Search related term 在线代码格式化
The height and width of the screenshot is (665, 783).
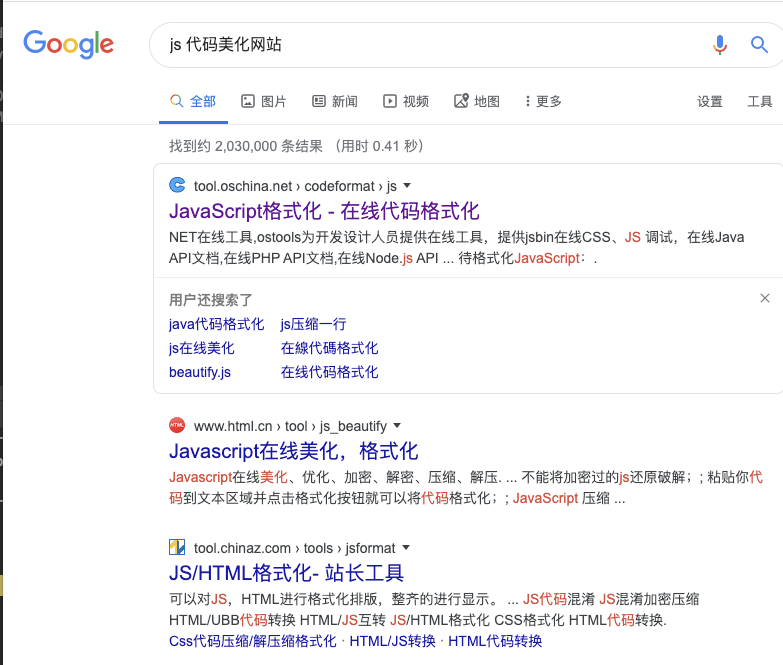click(329, 372)
